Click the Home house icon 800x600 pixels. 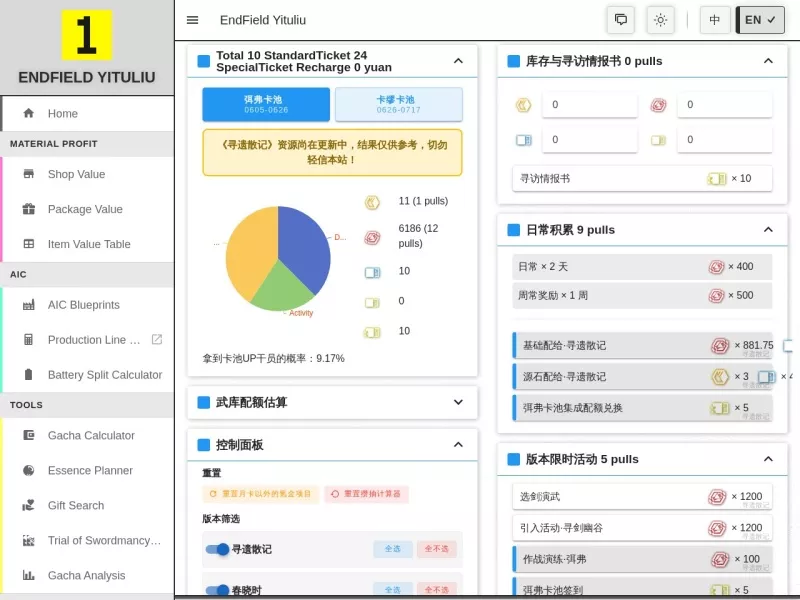(x=29, y=113)
